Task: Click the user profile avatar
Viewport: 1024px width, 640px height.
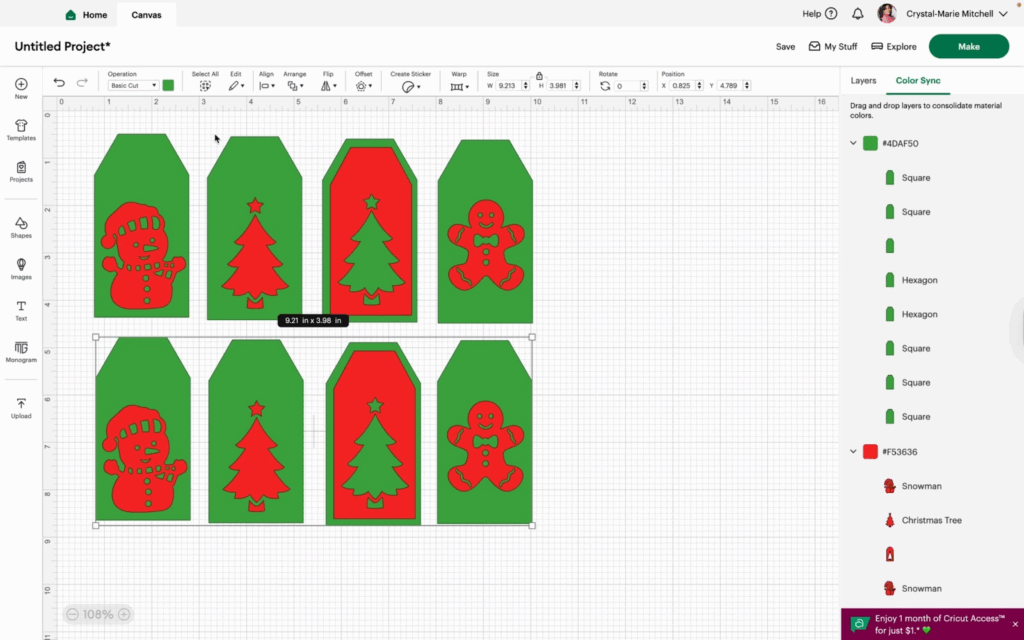Action: (x=887, y=14)
